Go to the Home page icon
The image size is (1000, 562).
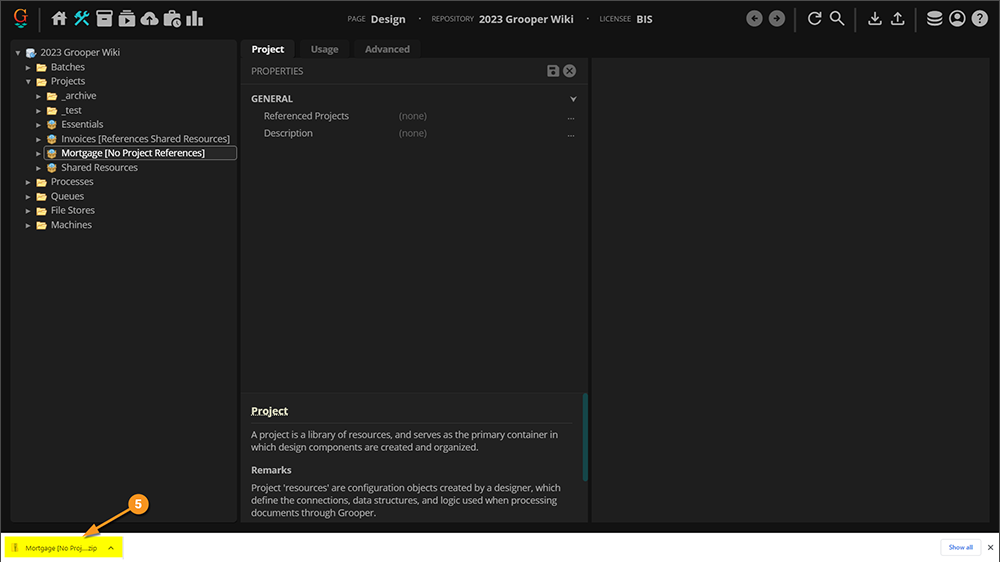click(x=59, y=18)
